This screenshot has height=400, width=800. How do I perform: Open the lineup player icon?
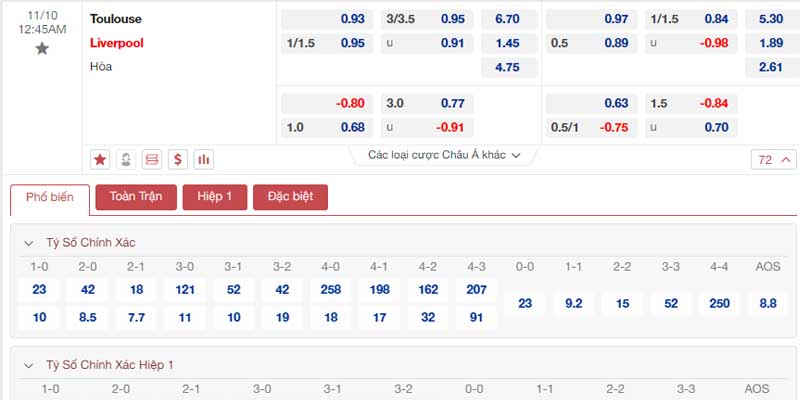[126, 160]
